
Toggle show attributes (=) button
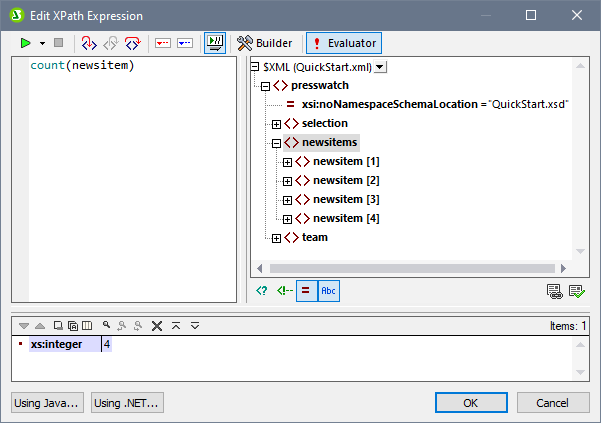coord(306,291)
